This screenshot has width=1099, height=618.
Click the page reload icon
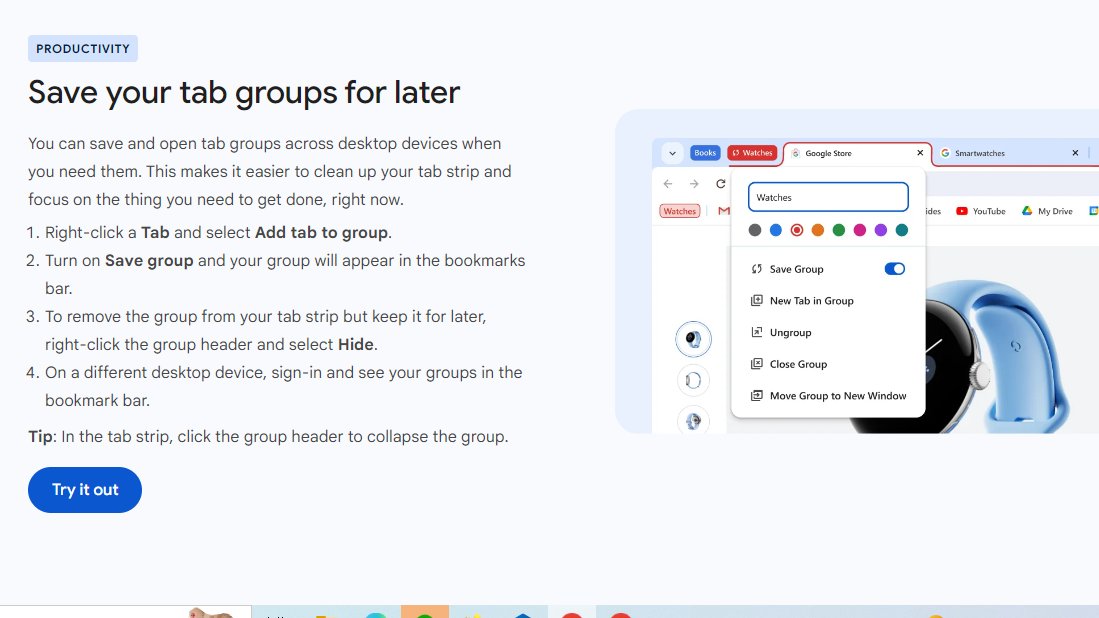[719, 183]
